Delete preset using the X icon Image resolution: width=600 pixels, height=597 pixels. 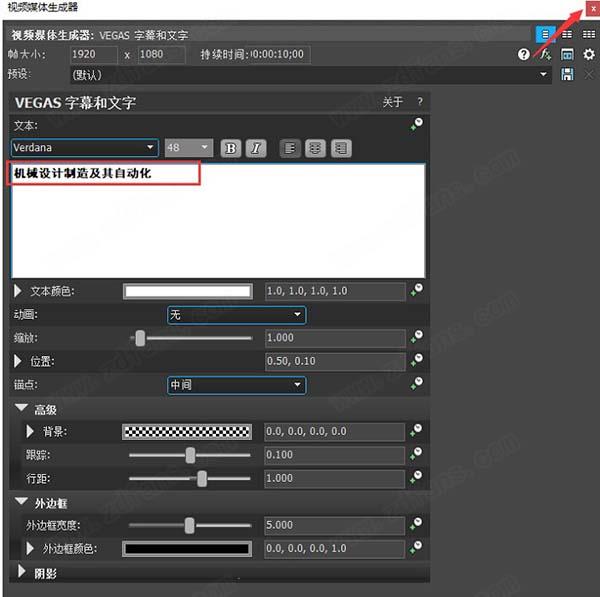[x=589, y=75]
